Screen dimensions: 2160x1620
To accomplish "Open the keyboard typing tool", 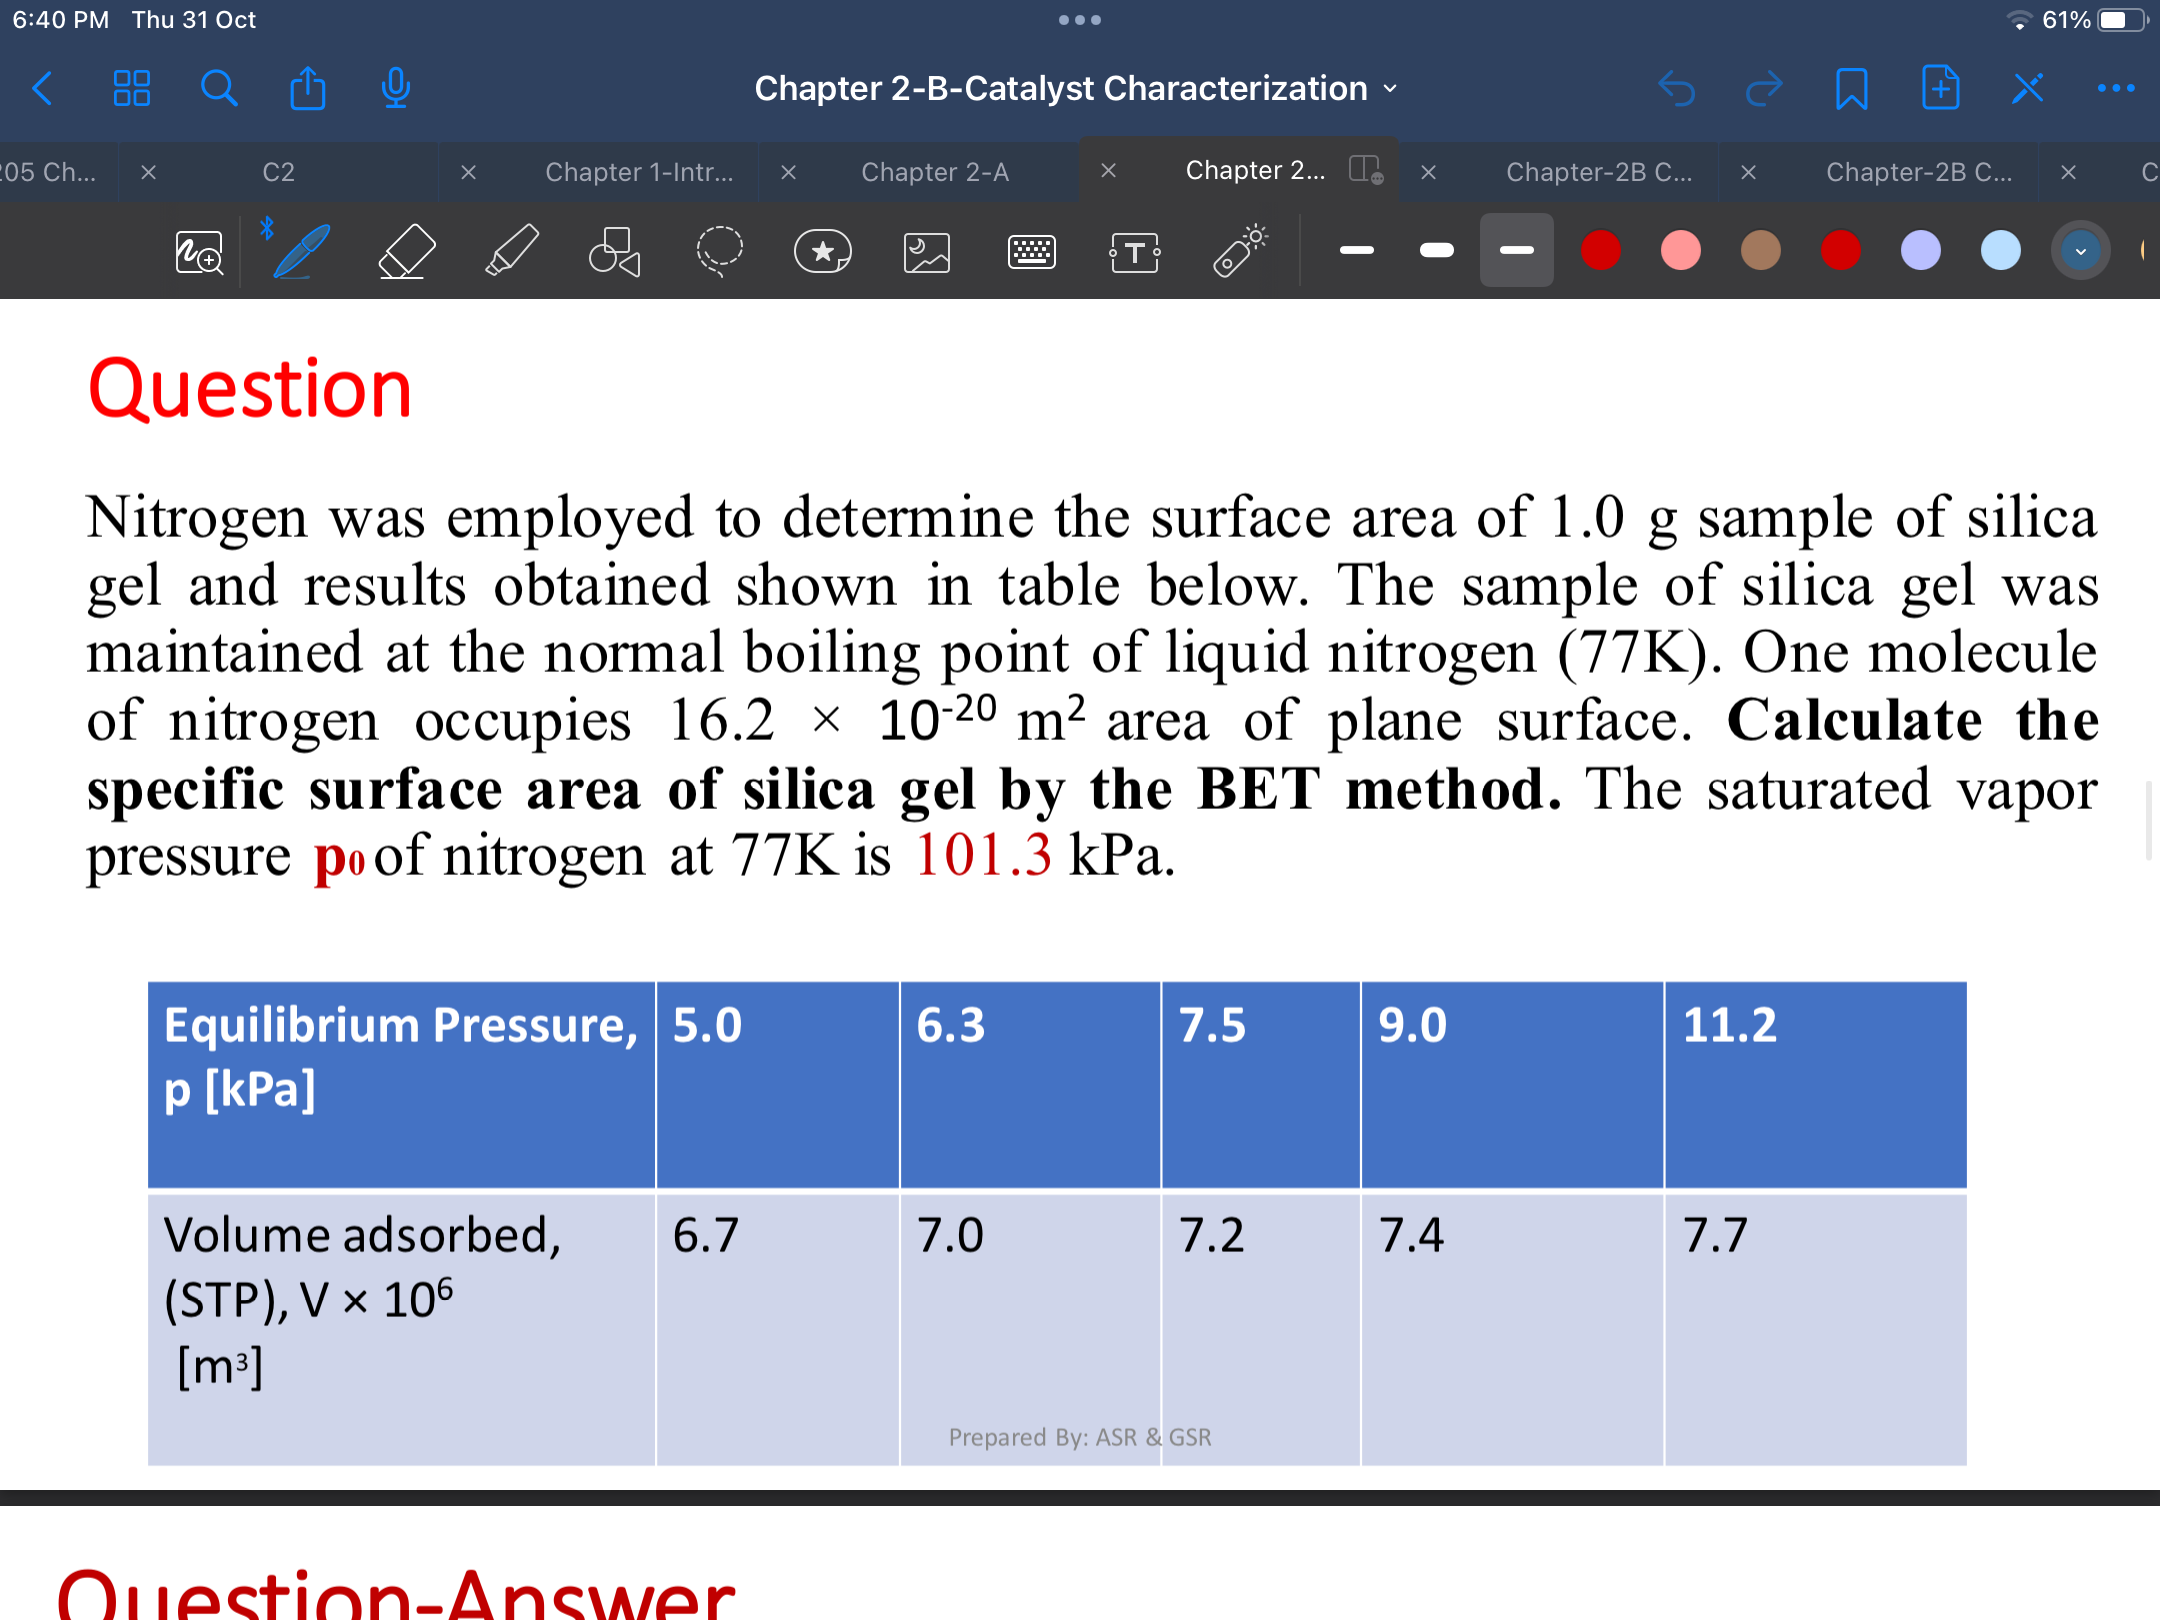I will 1031,252.
